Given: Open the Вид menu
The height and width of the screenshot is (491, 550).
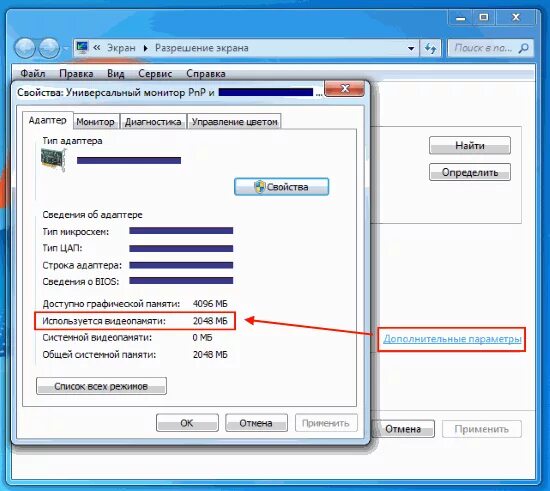Looking at the screenshot, I should click(x=116, y=74).
